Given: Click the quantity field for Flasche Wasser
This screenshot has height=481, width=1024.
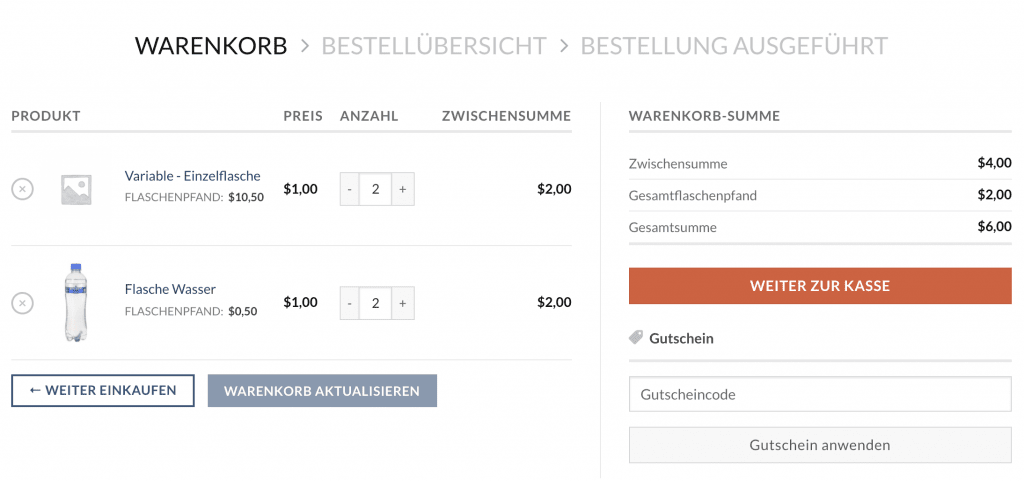Looking at the screenshot, I should [x=376, y=303].
